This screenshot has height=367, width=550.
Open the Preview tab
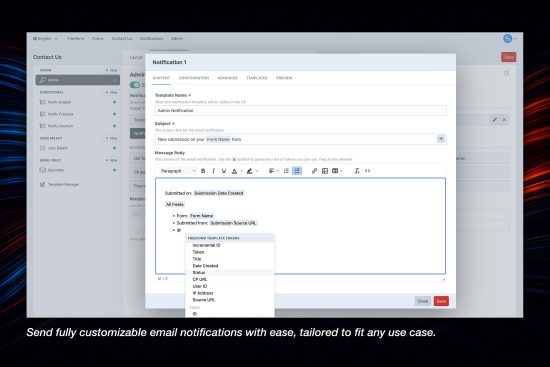pyautogui.click(x=284, y=78)
